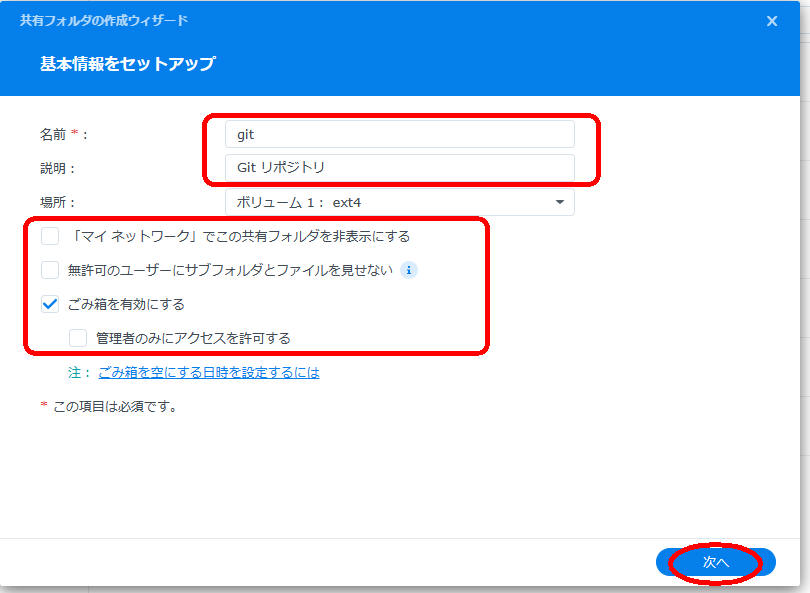Click the 共有フォルダの作成ウィザード title text

[103, 21]
